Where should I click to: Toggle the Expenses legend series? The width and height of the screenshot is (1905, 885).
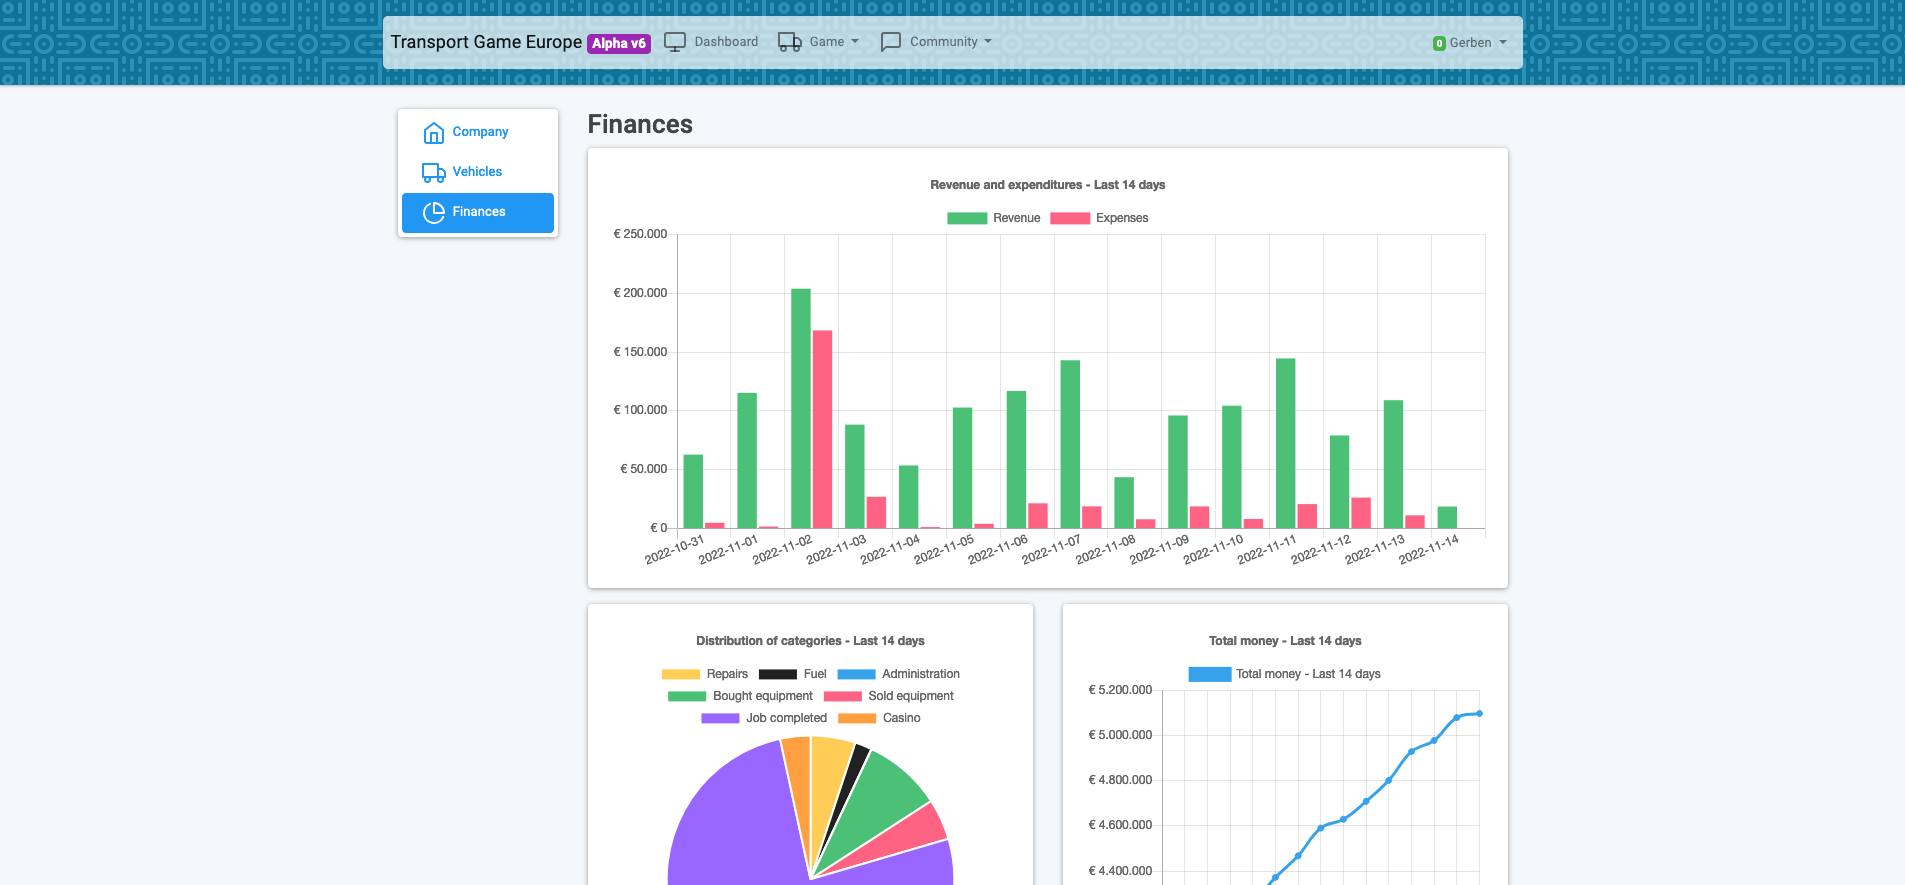coord(1099,218)
